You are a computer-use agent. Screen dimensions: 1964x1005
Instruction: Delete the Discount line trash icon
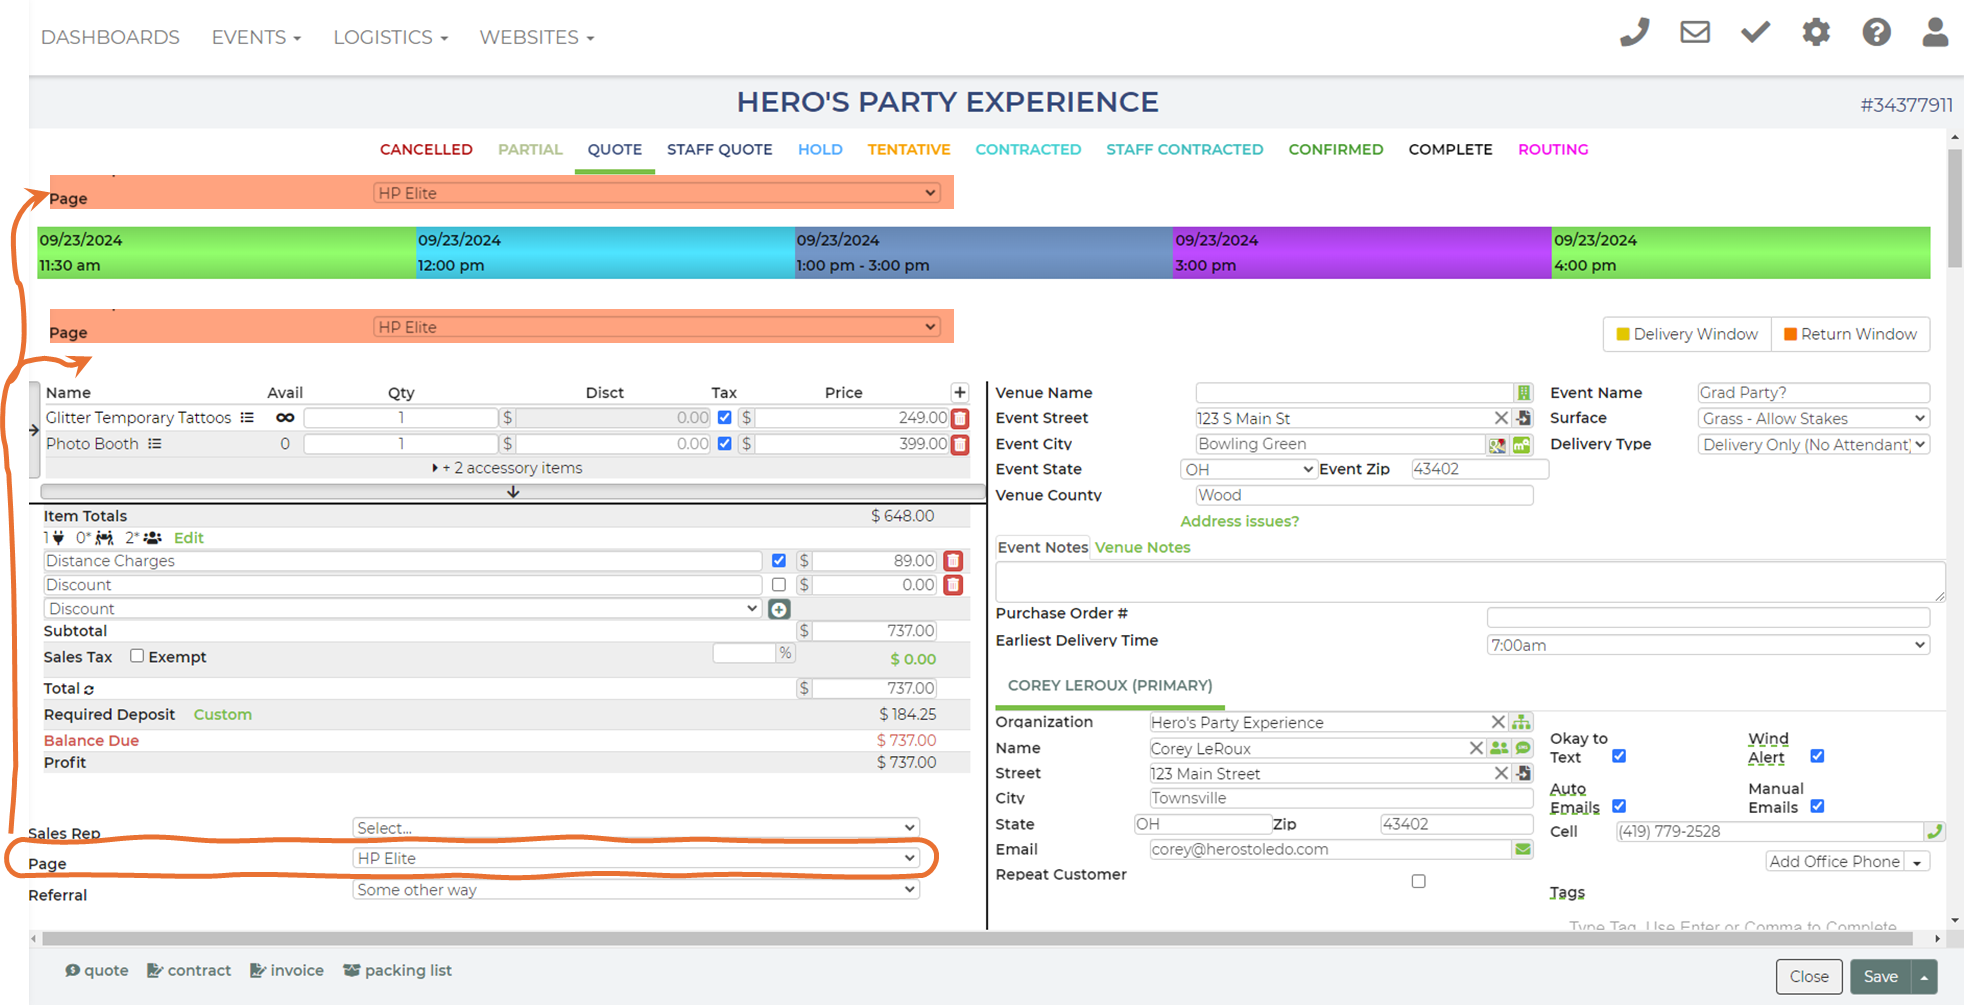[x=953, y=585]
